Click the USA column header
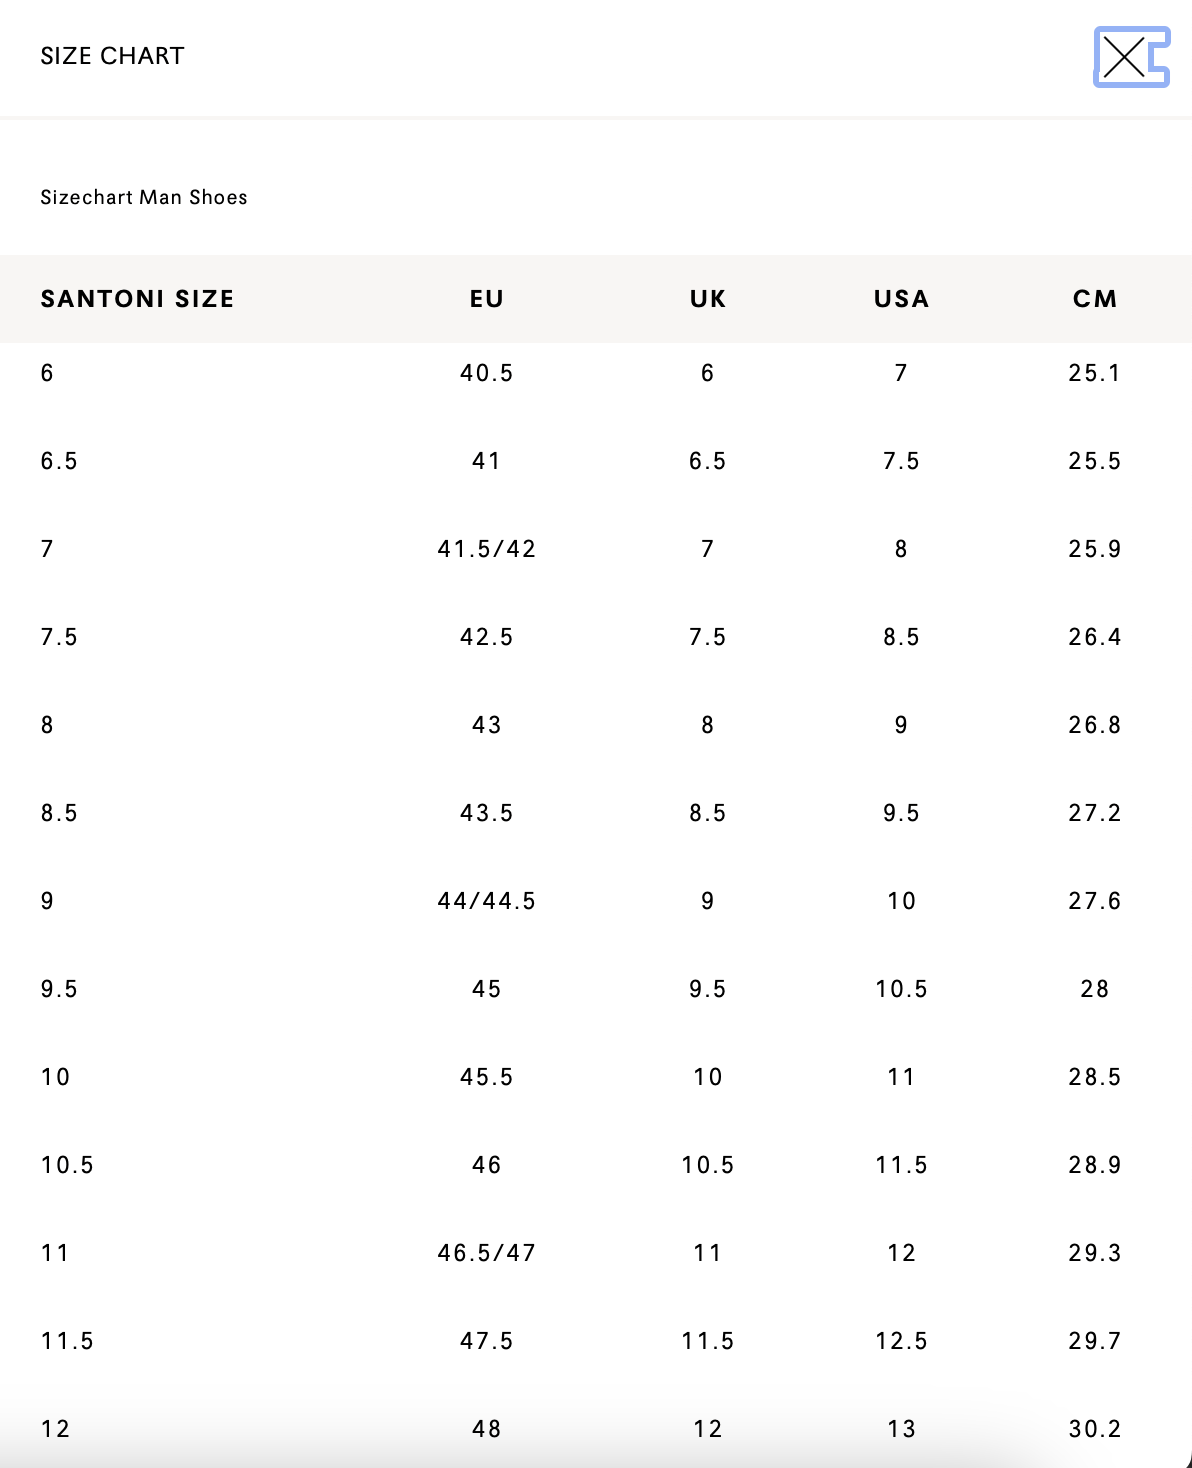Image resolution: width=1192 pixels, height=1468 pixels. pyautogui.click(x=902, y=299)
